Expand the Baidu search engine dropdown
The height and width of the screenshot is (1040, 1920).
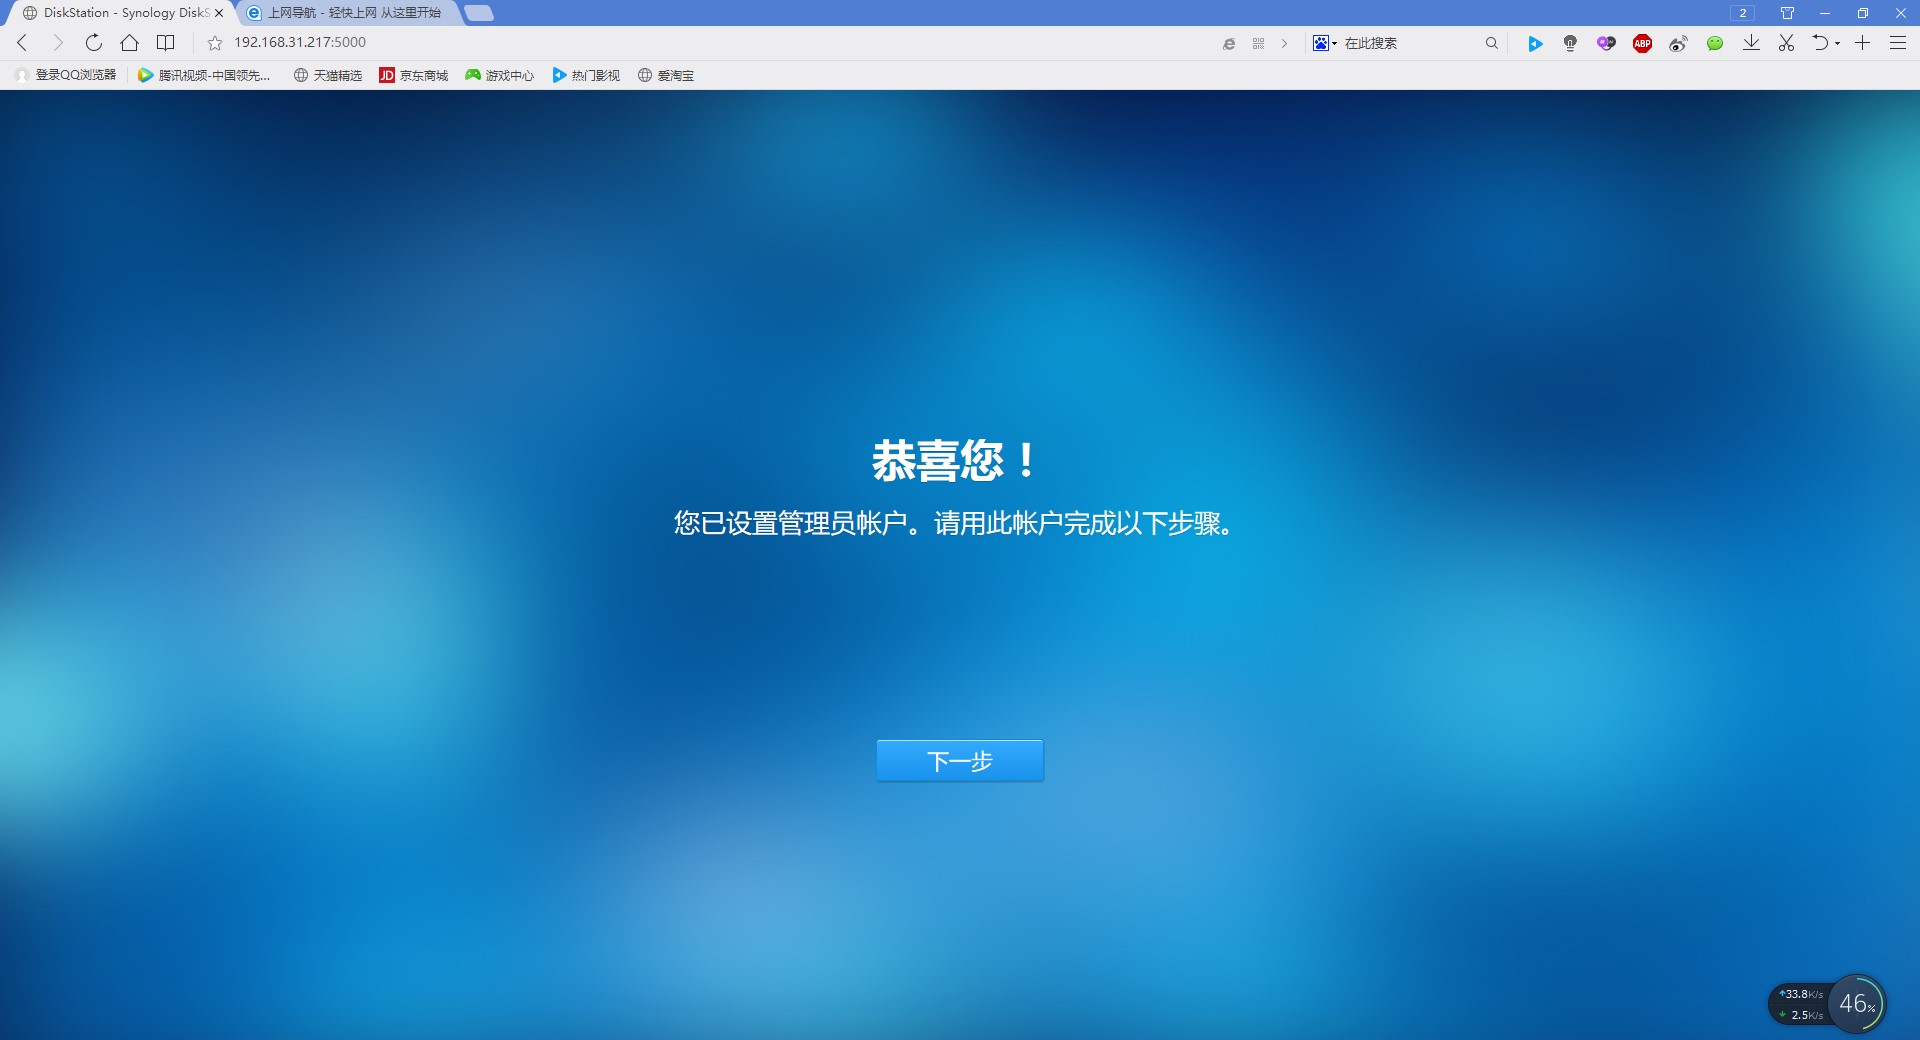1325,43
